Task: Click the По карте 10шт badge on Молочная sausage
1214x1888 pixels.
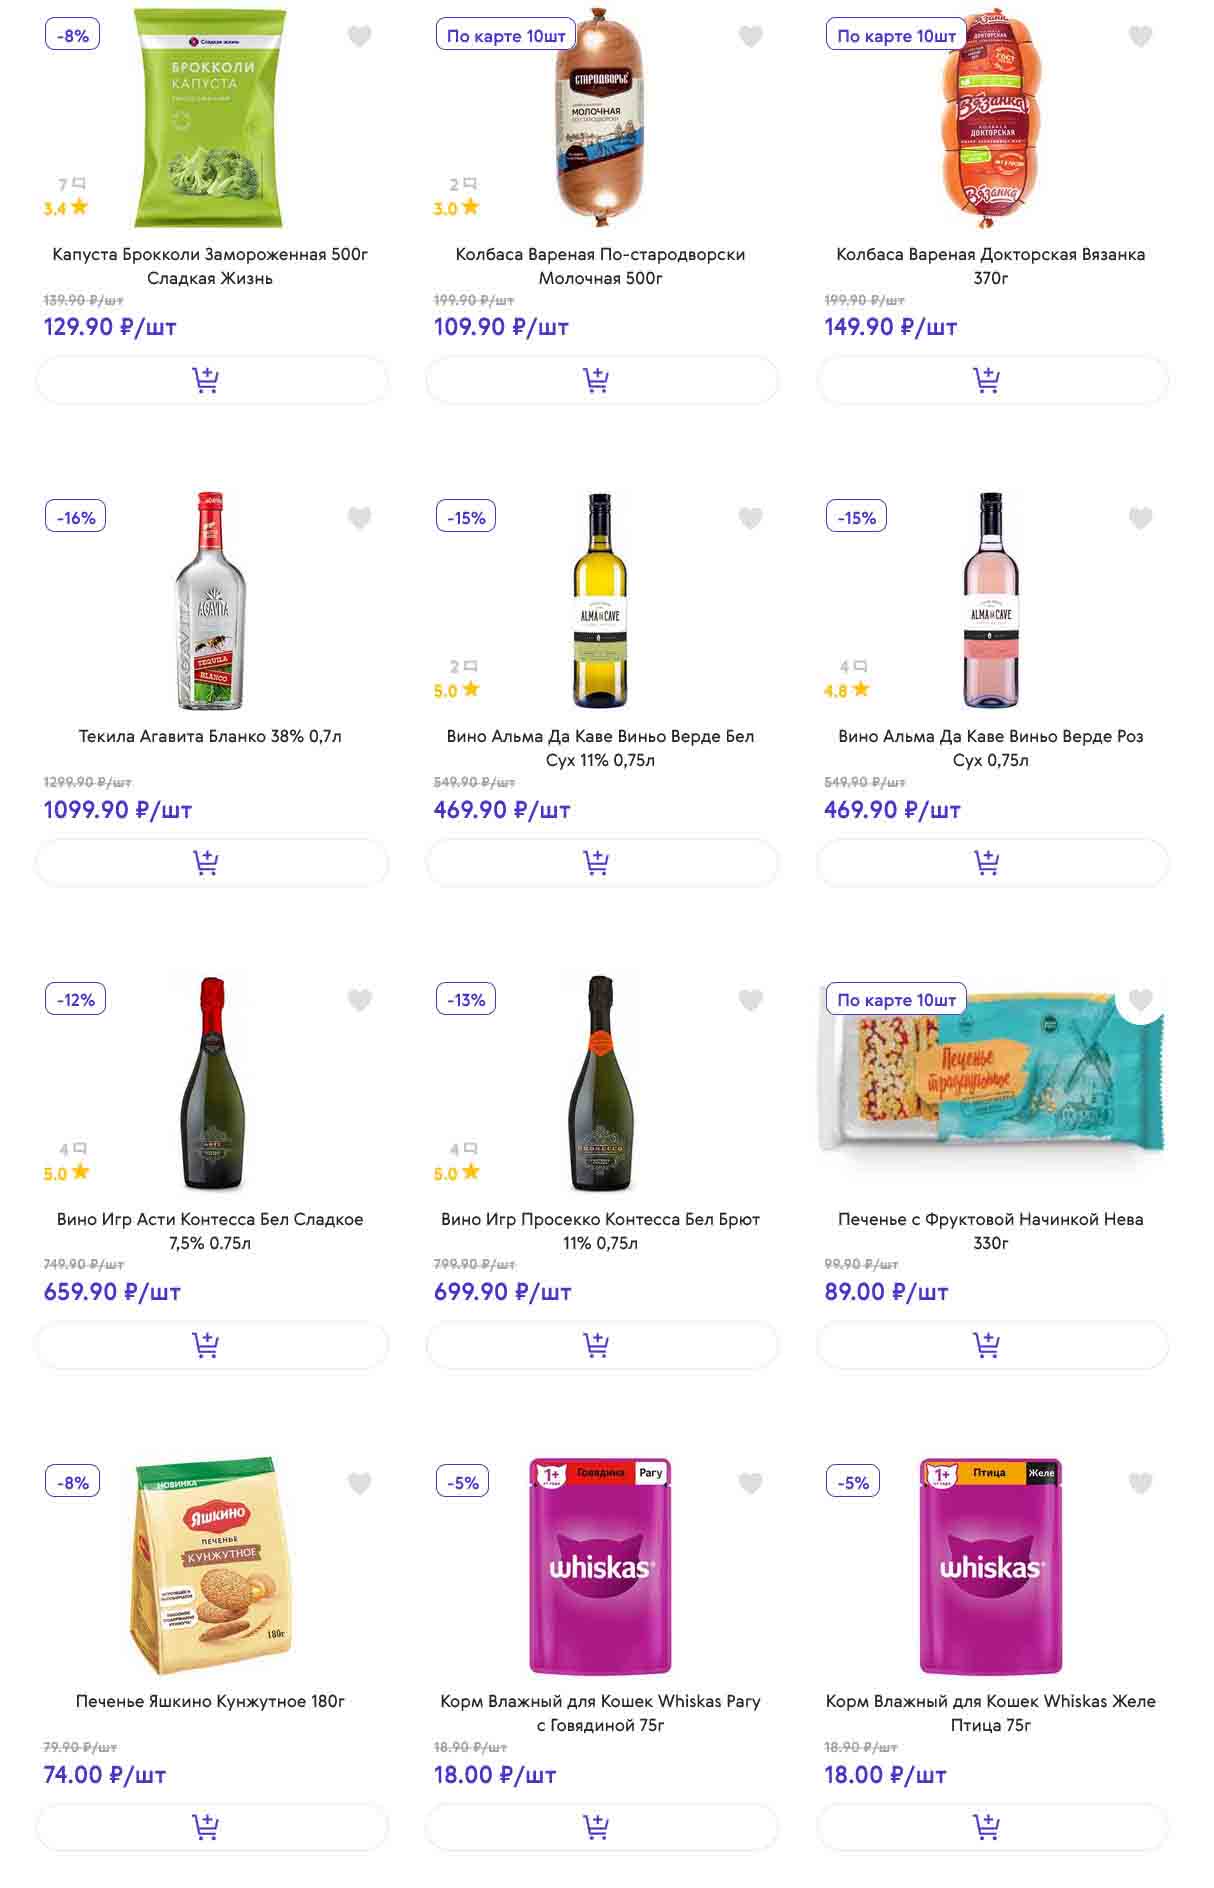Action: 506,36
